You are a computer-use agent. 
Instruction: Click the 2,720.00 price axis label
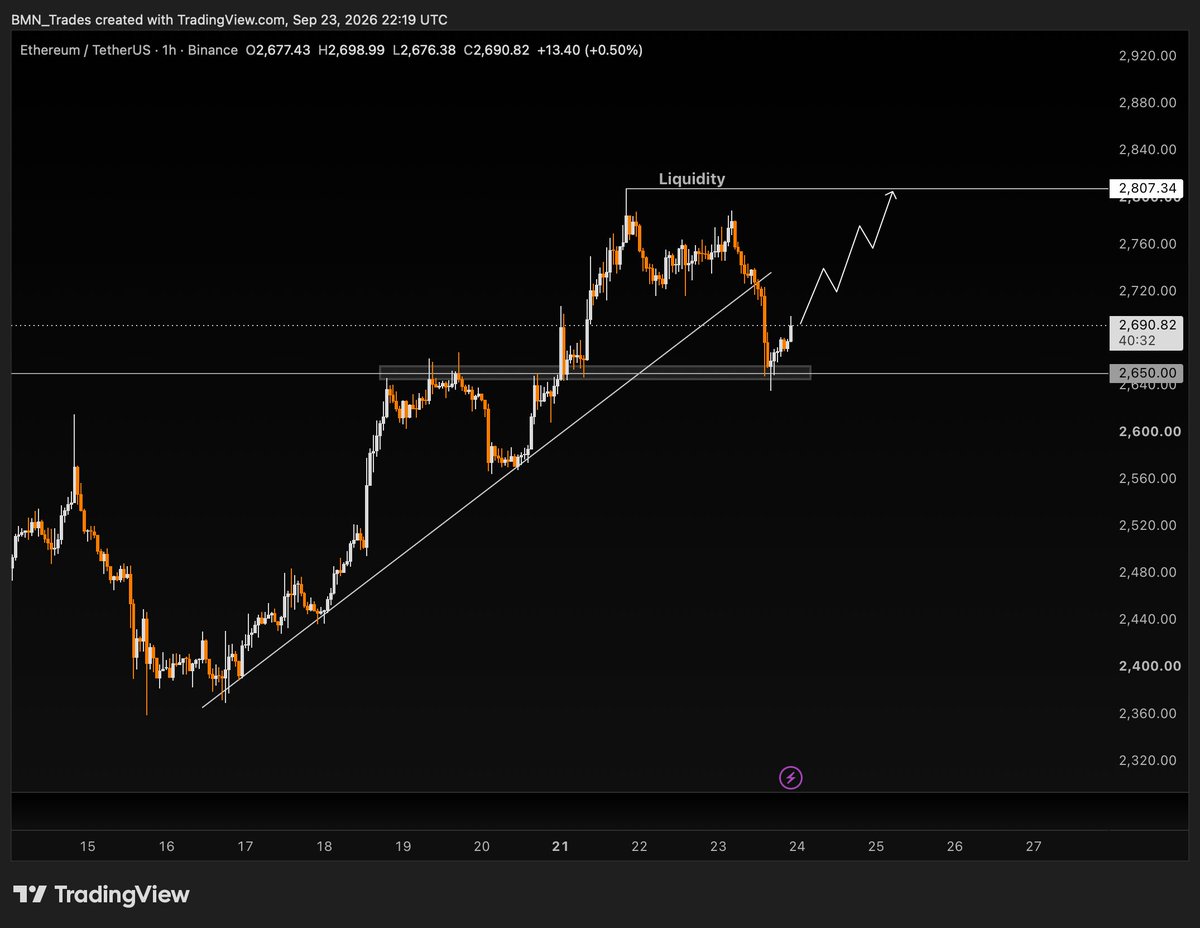tap(1147, 291)
